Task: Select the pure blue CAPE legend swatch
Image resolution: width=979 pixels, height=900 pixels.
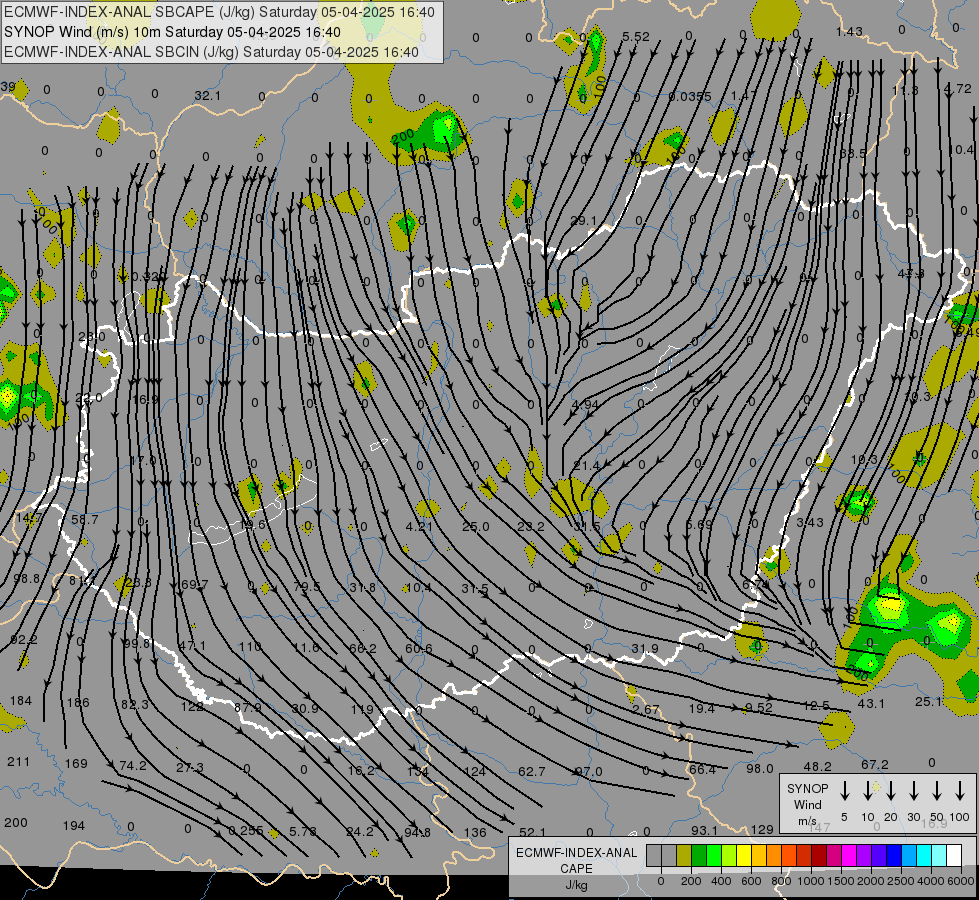Action: pos(893,855)
